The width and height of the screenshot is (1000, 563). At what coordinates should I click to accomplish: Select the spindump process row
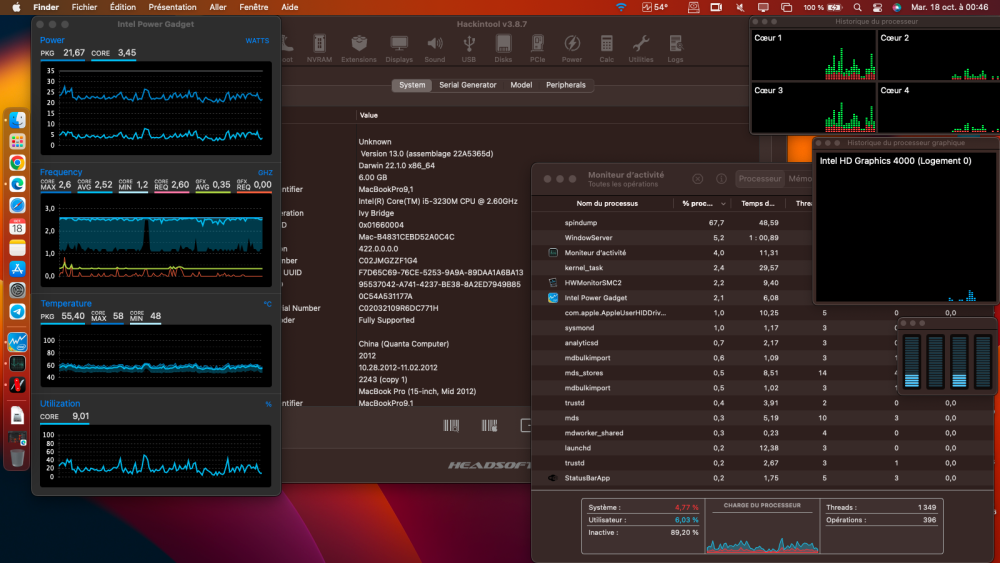[673, 223]
